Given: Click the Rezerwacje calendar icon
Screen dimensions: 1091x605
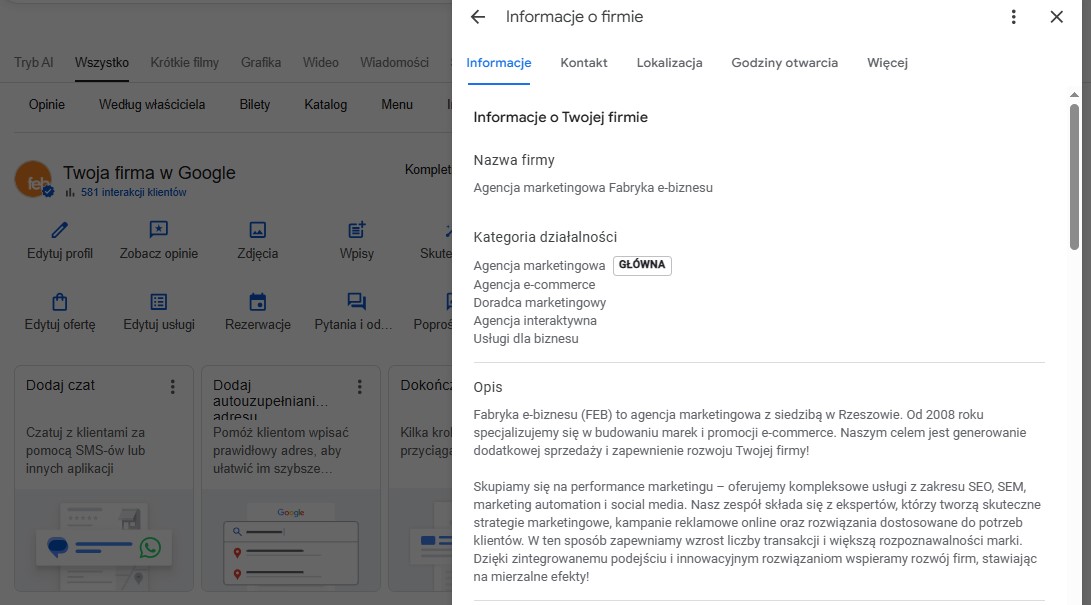Looking at the screenshot, I should [x=257, y=301].
